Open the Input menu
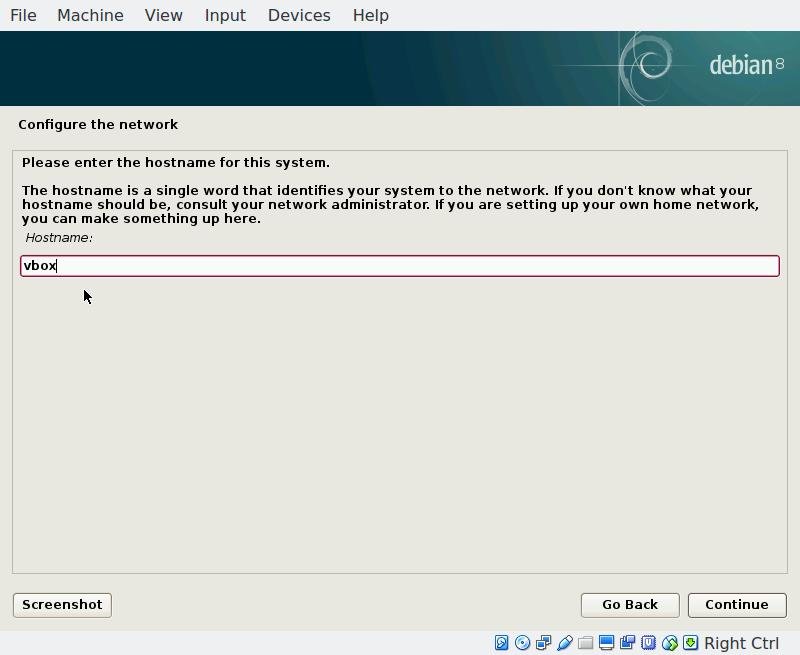Viewport: 800px width, 655px height. (x=225, y=15)
